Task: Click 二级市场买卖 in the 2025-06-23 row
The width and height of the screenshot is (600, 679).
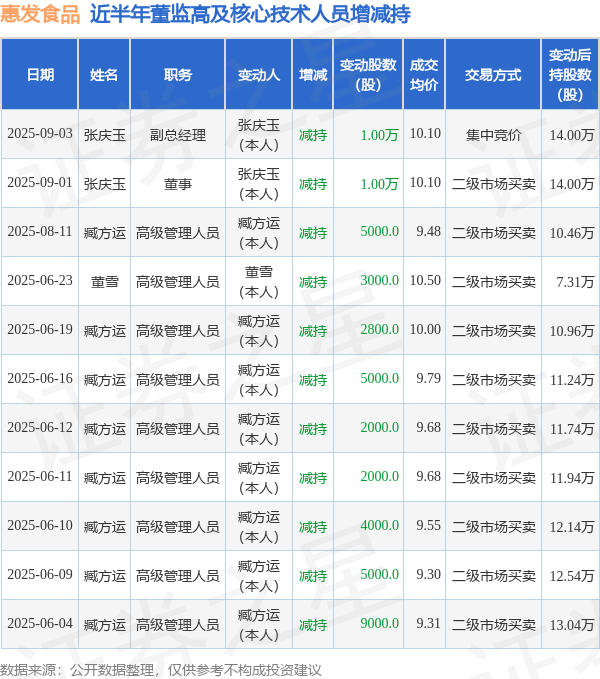Action: click(494, 282)
